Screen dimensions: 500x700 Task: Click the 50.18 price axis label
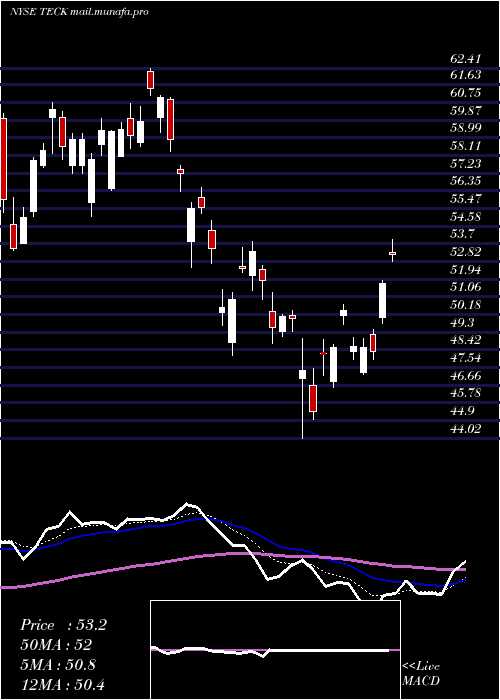tap(465, 305)
